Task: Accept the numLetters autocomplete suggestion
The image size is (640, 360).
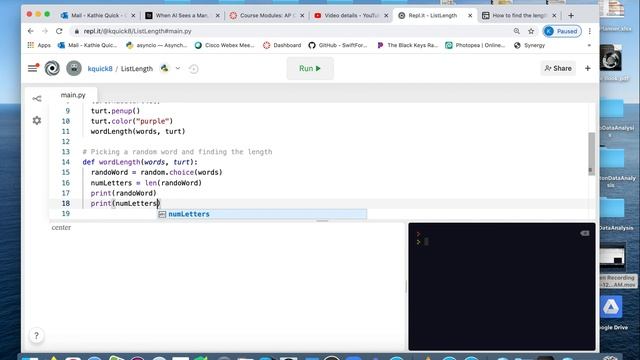Action: (x=262, y=214)
